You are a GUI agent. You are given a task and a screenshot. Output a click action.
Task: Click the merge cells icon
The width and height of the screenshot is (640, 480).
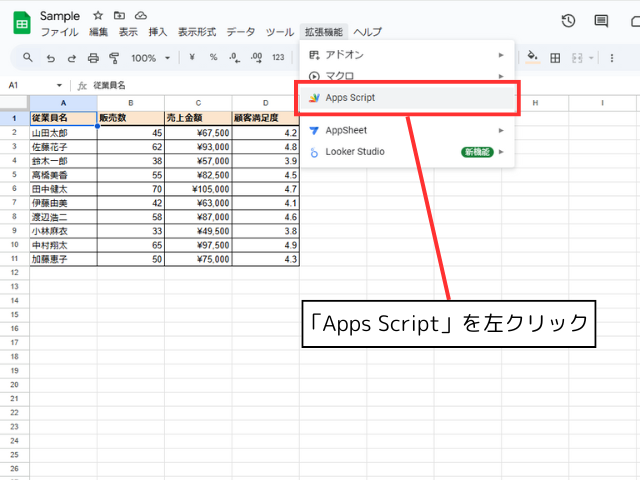(577, 58)
